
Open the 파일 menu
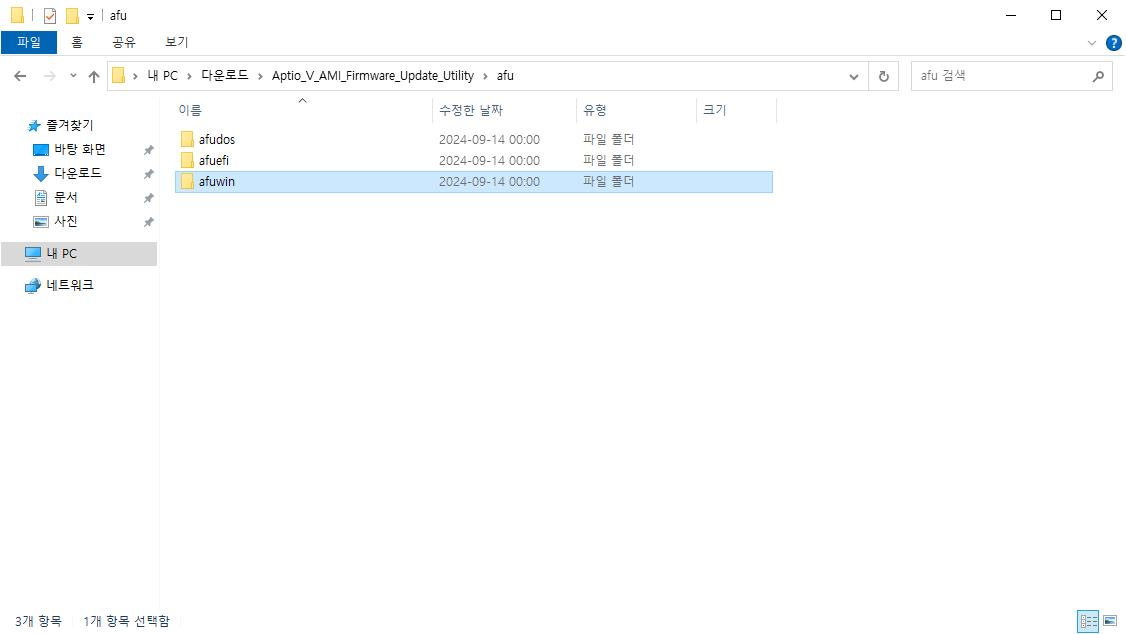[30, 42]
